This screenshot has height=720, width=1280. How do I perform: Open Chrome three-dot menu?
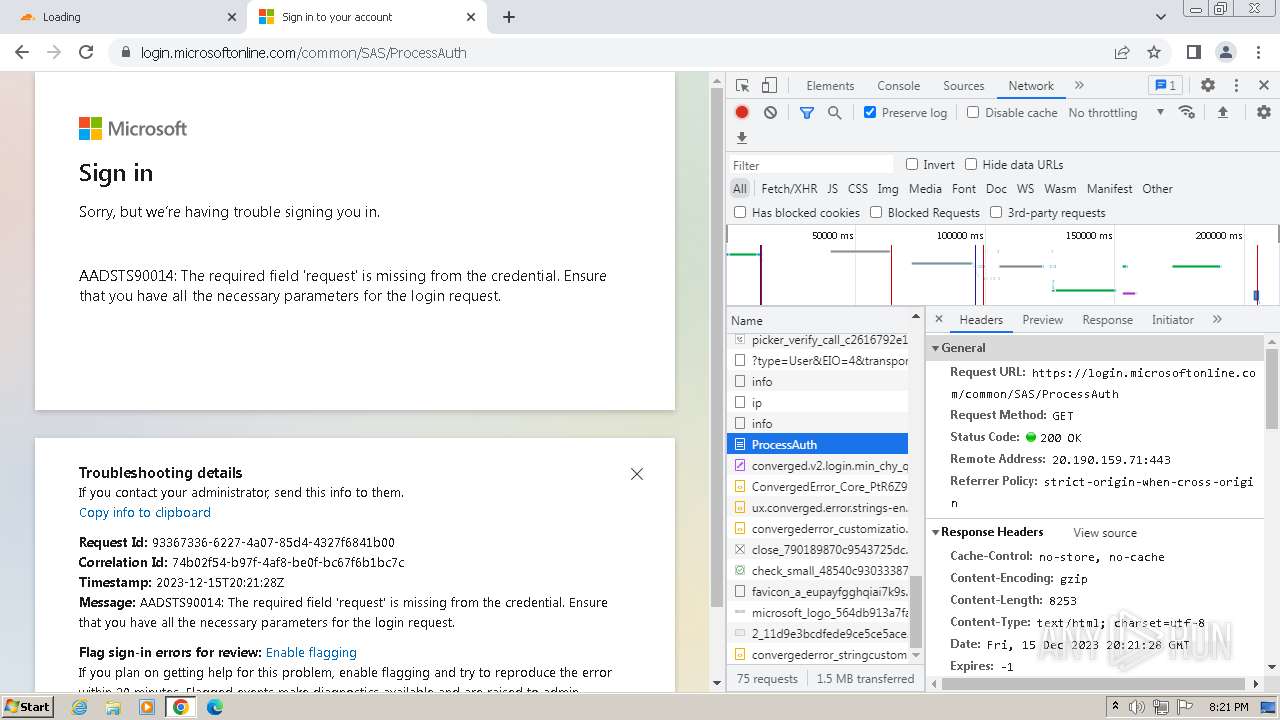(x=1257, y=53)
